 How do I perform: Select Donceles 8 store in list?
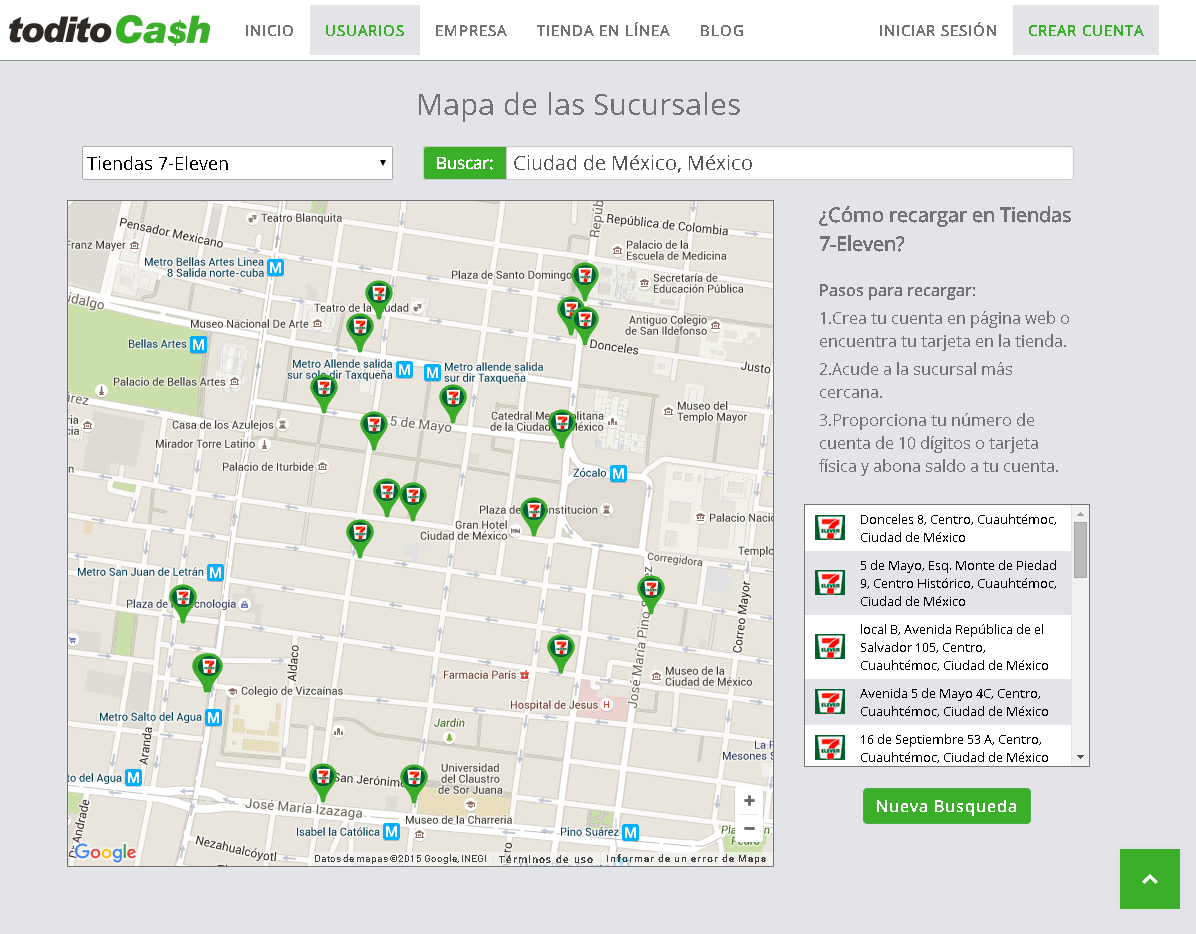coord(938,528)
